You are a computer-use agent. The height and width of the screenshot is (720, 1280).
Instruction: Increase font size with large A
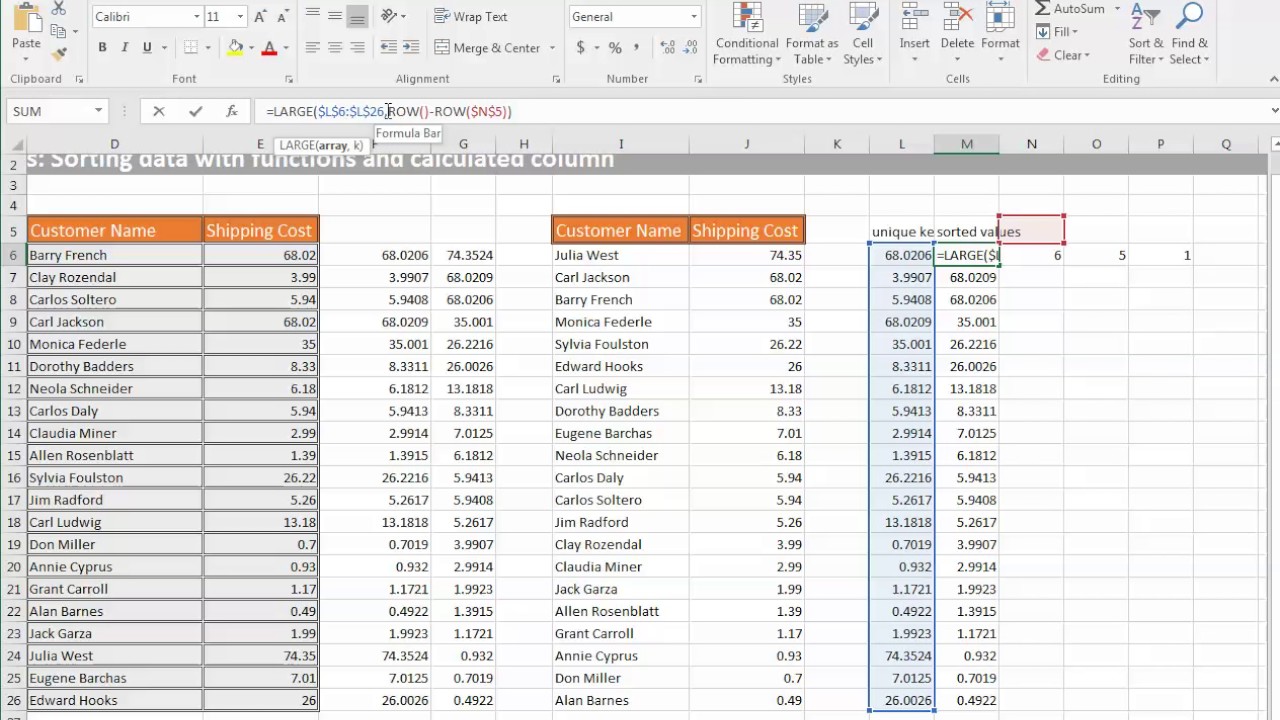[260, 17]
